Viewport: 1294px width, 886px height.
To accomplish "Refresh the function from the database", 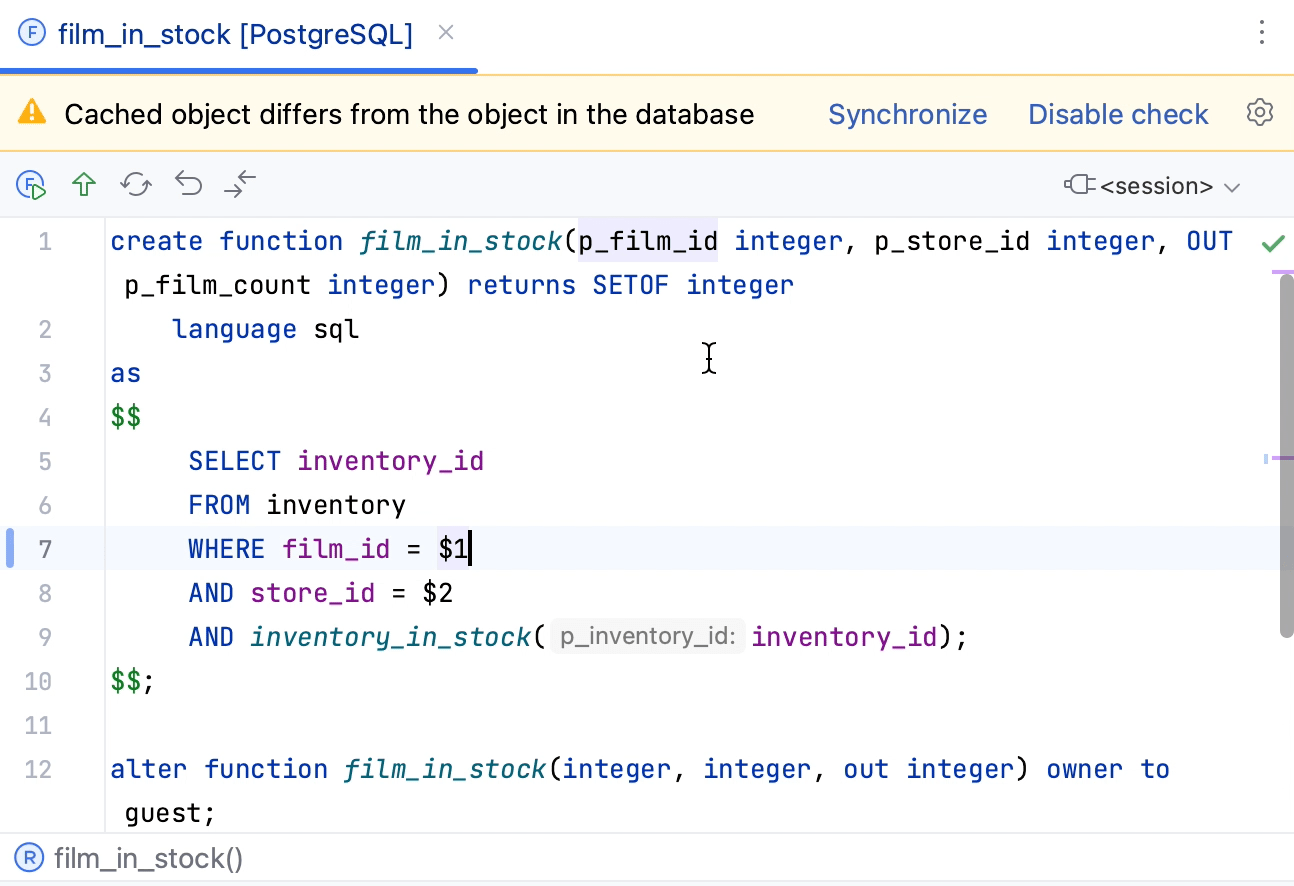I will point(136,185).
